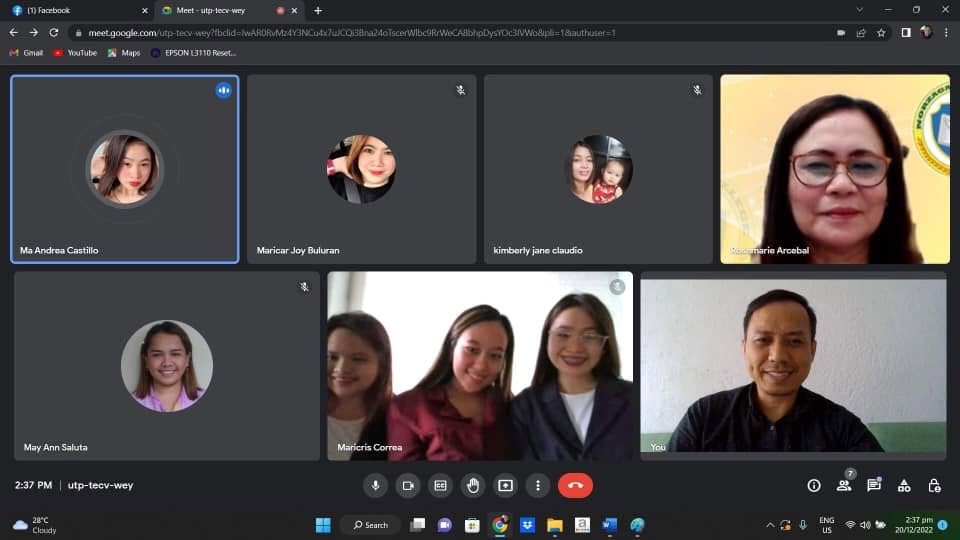Open Dropbox from taskbar
Viewport: 960px width, 540px height.
coord(527,525)
